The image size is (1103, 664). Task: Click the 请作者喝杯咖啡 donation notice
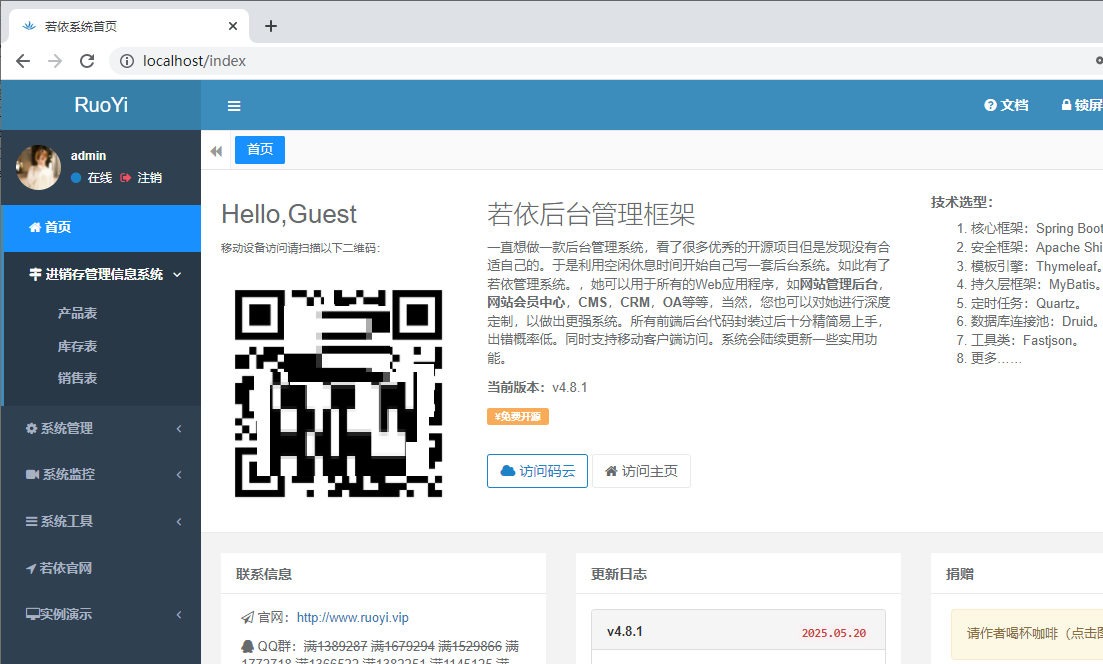point(1027,633)
